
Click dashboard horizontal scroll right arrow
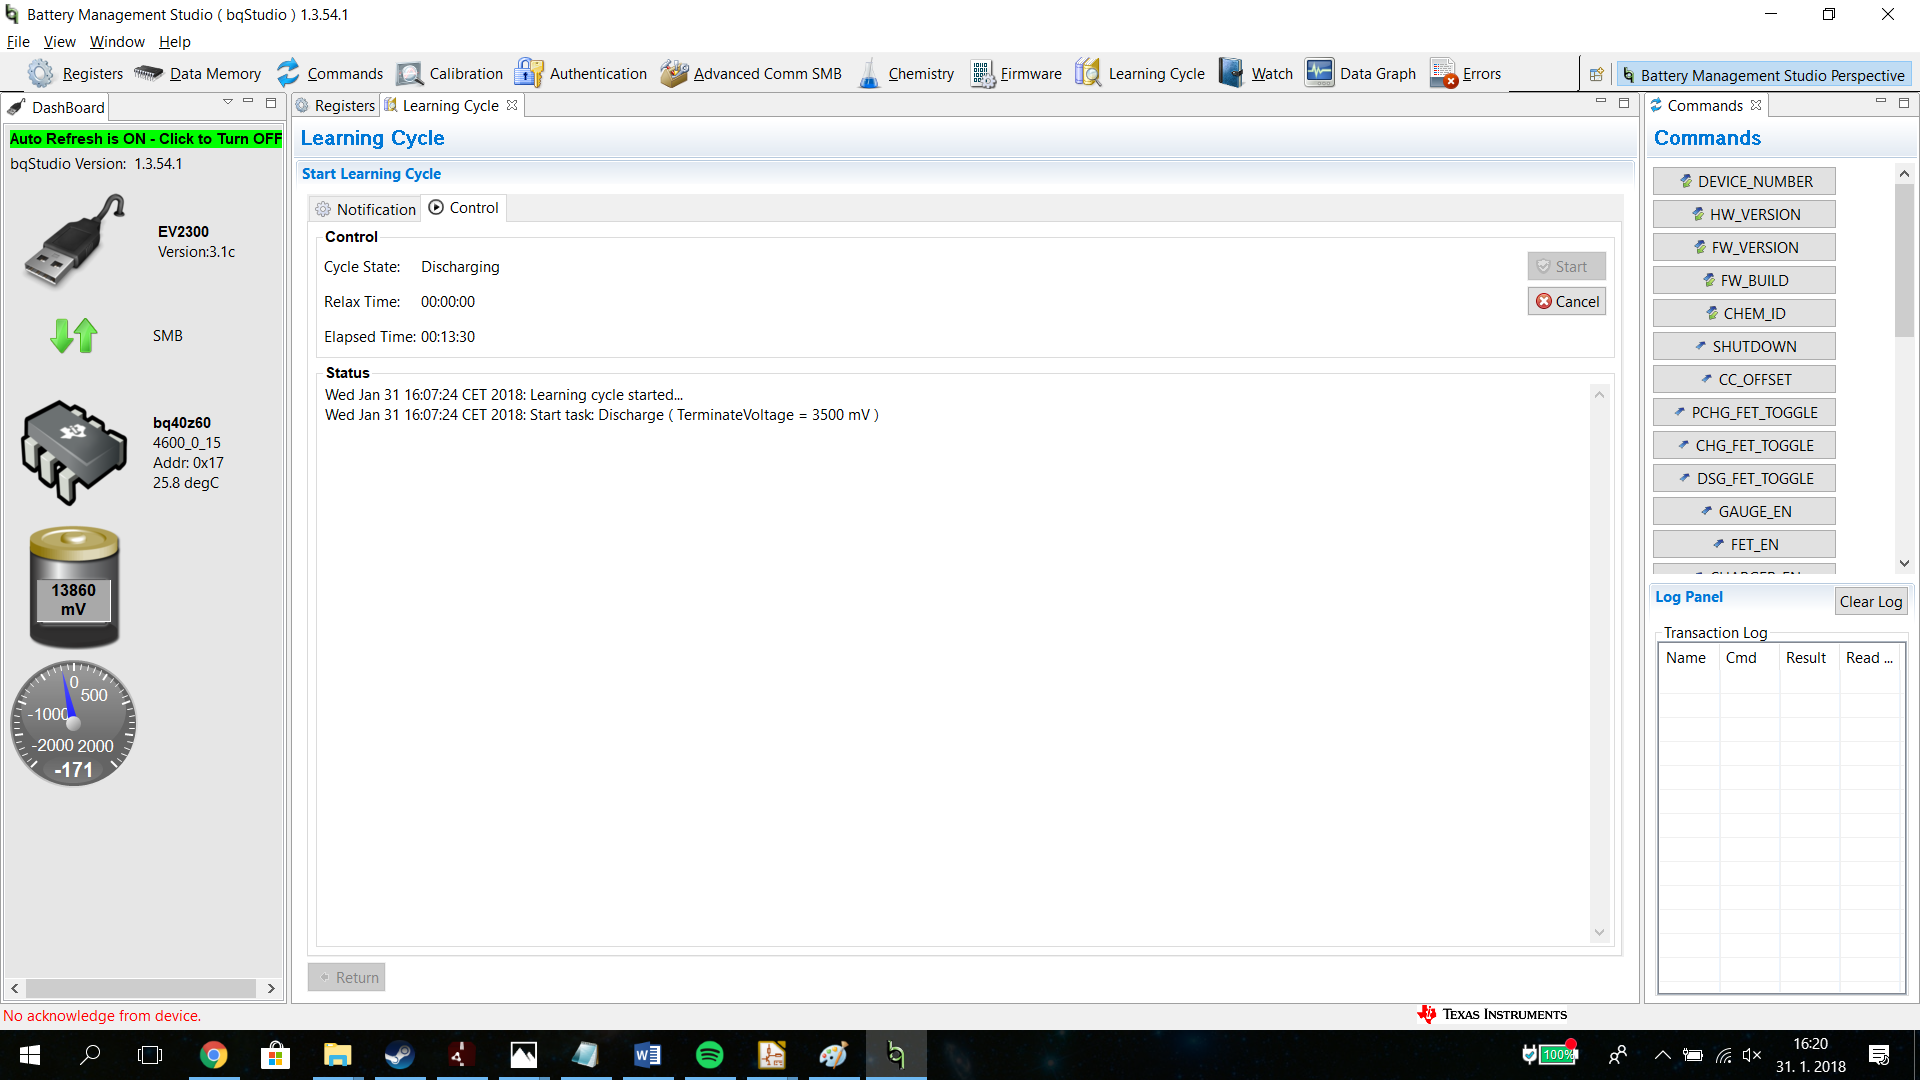coord(271,988)
